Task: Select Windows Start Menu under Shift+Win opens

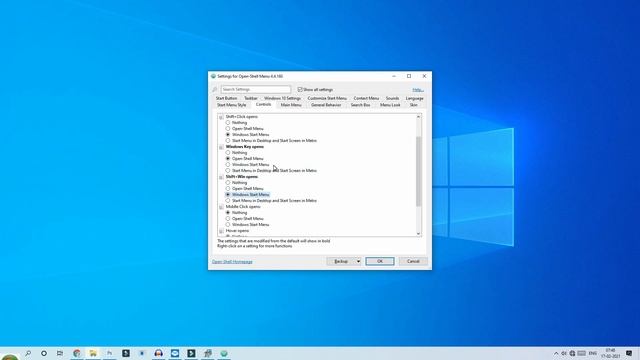Action: [228, 195]
